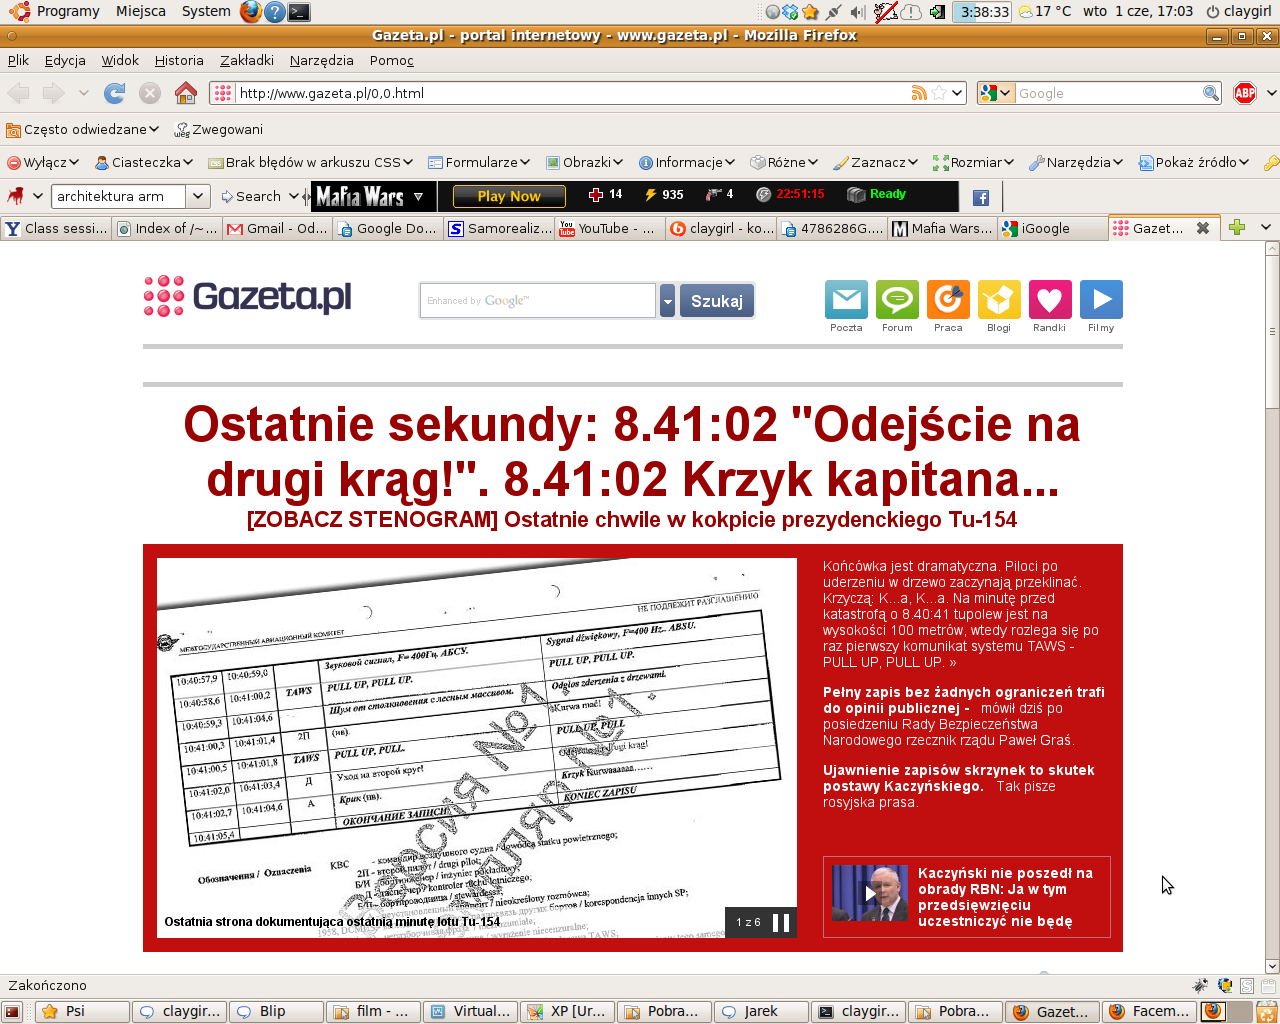The height and width of the screenshot is (1024, 1280).
Task: Click the Gazeta.pl Google search input field
Action: 538,300
